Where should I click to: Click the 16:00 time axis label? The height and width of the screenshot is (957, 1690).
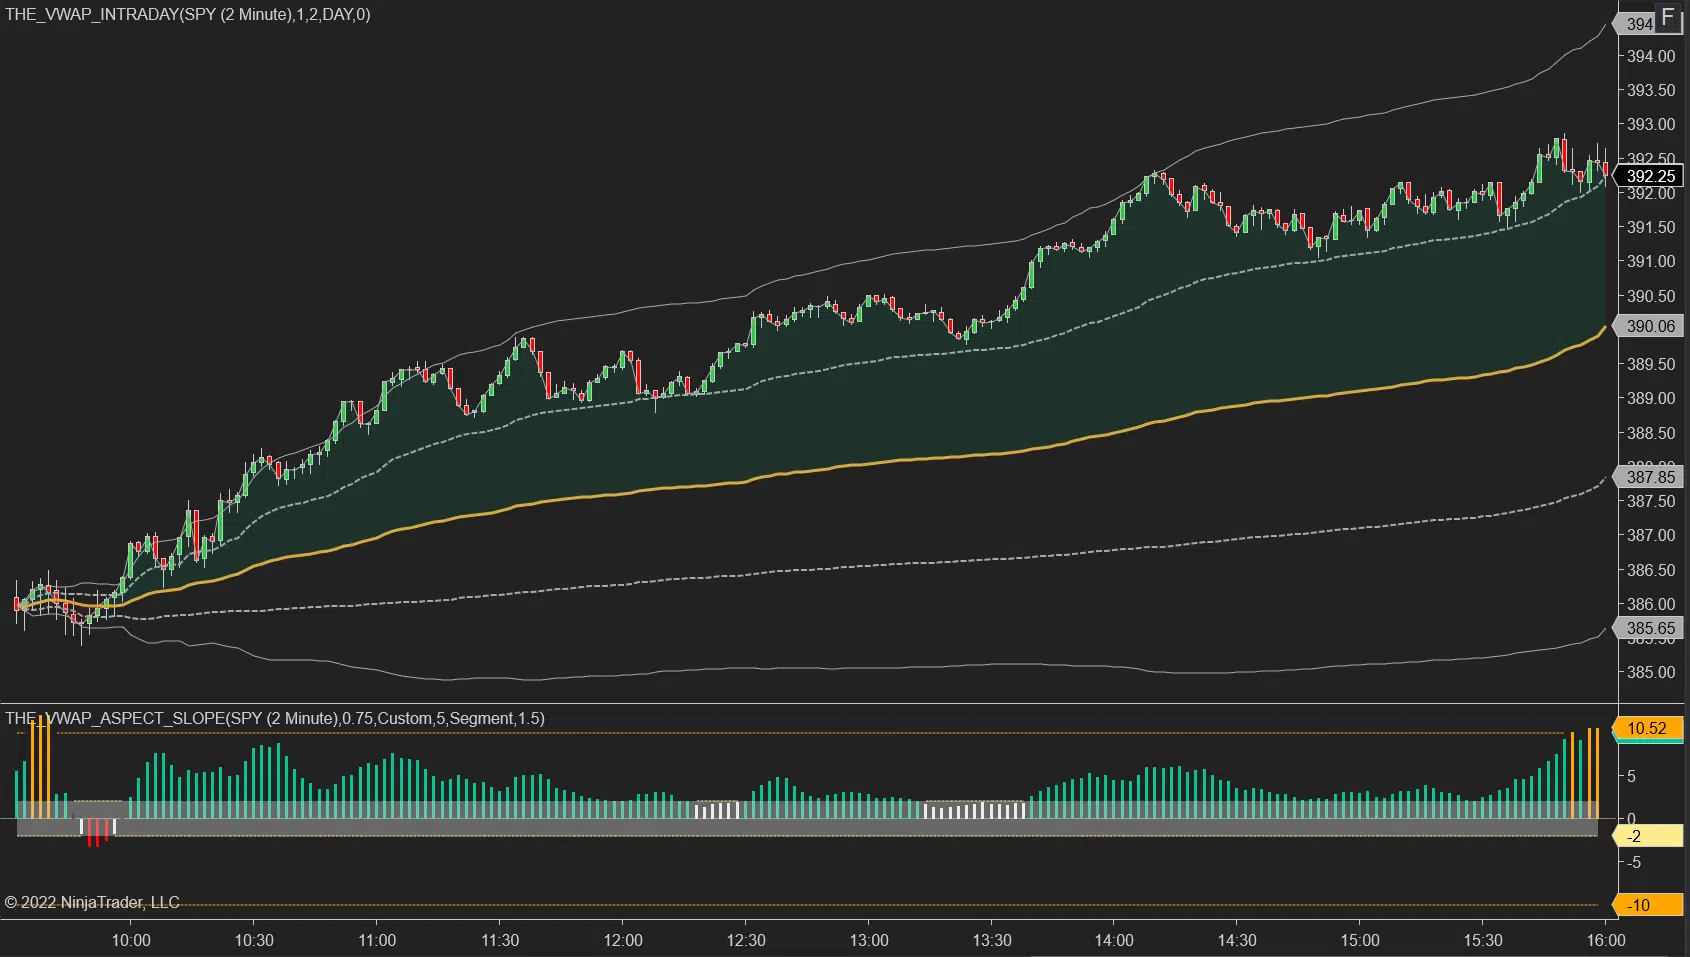coord(1606,940)
